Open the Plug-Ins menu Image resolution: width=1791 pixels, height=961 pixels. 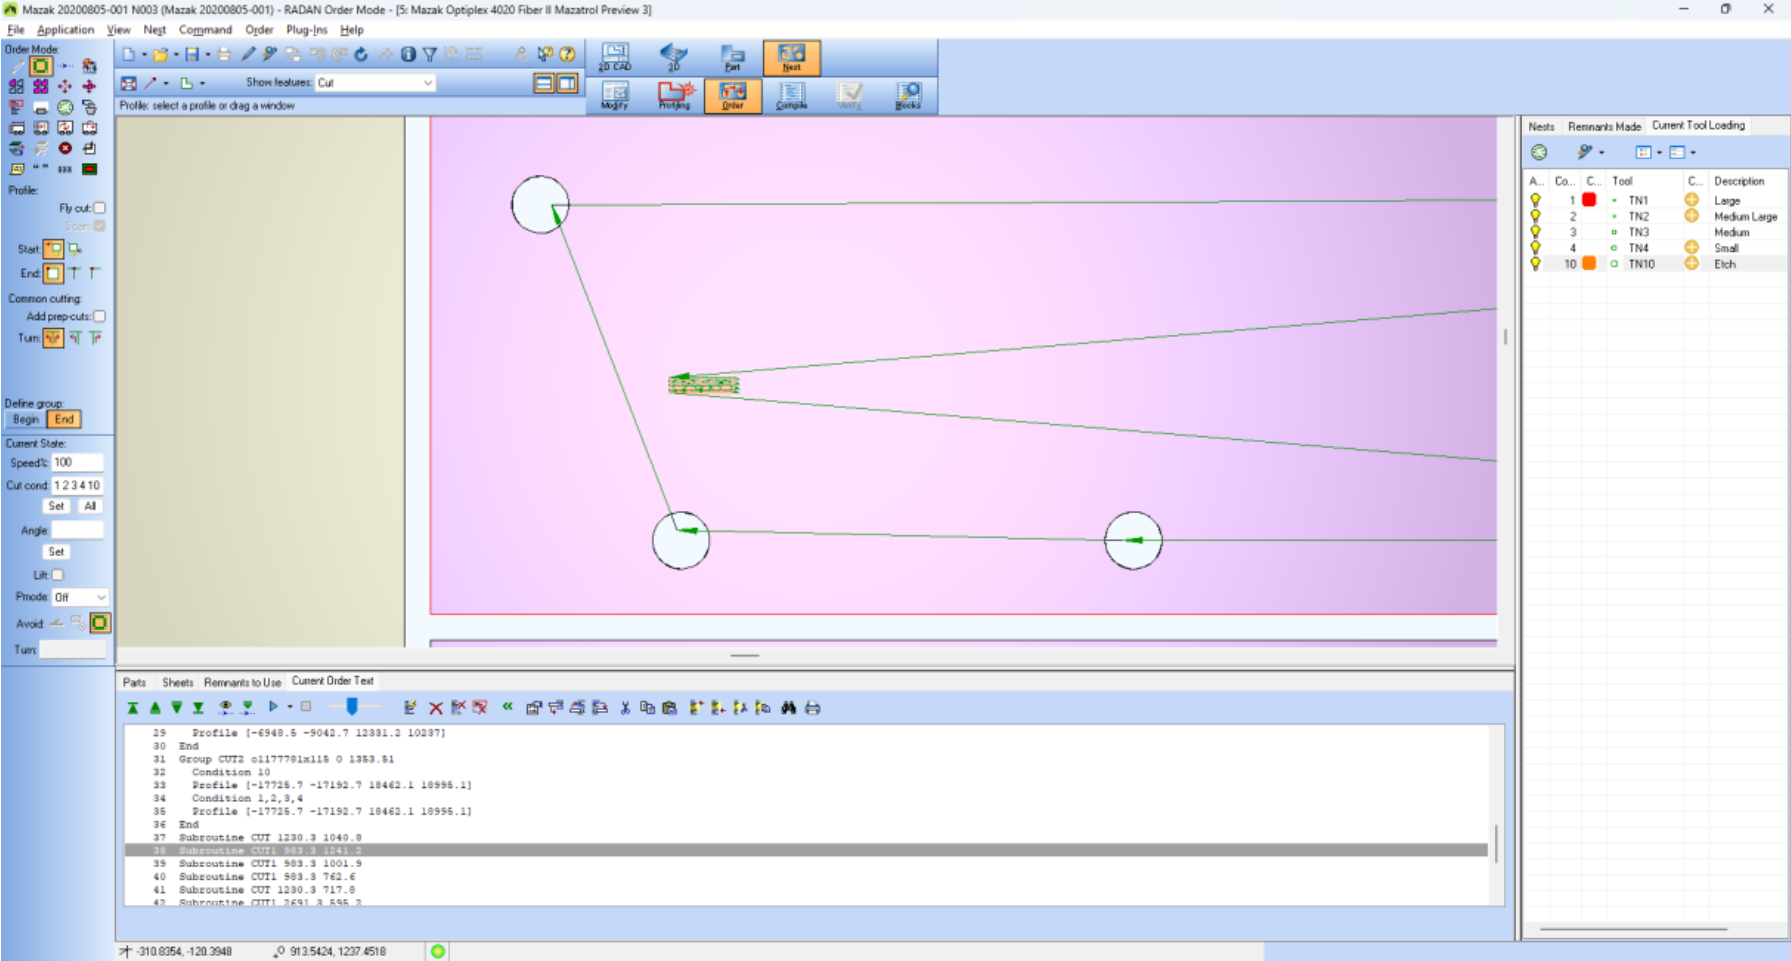click(306, 30)
